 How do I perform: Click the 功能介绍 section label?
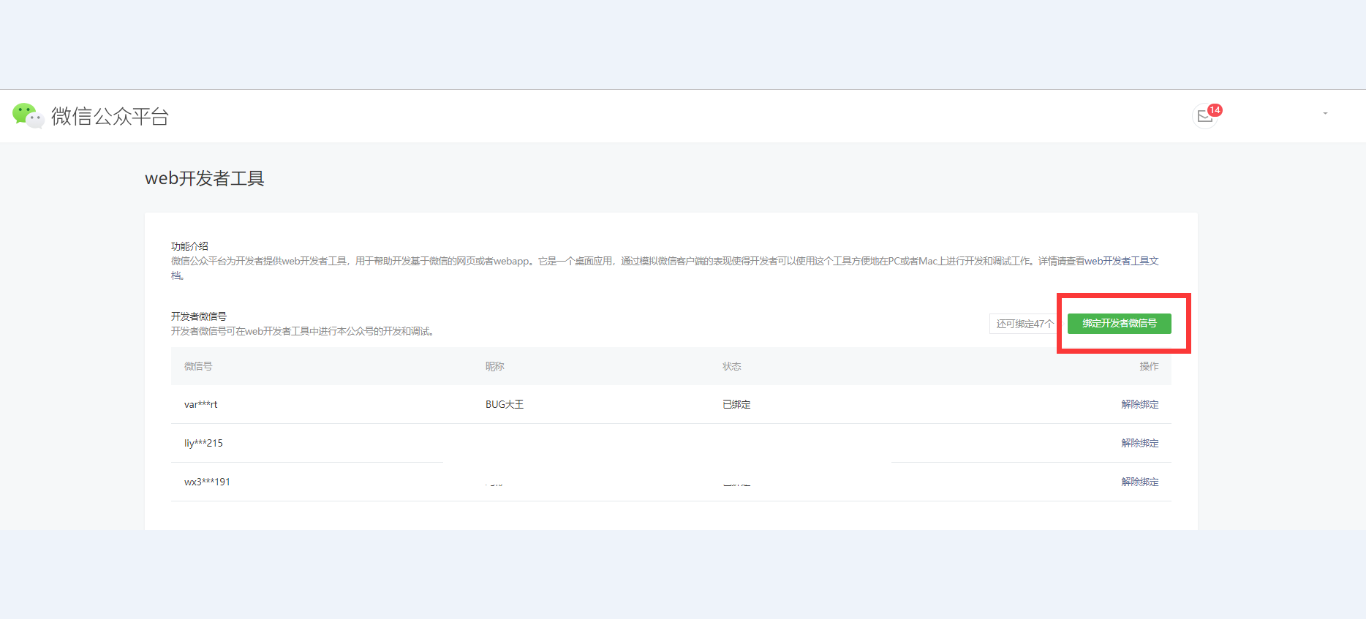coord(190,246)
